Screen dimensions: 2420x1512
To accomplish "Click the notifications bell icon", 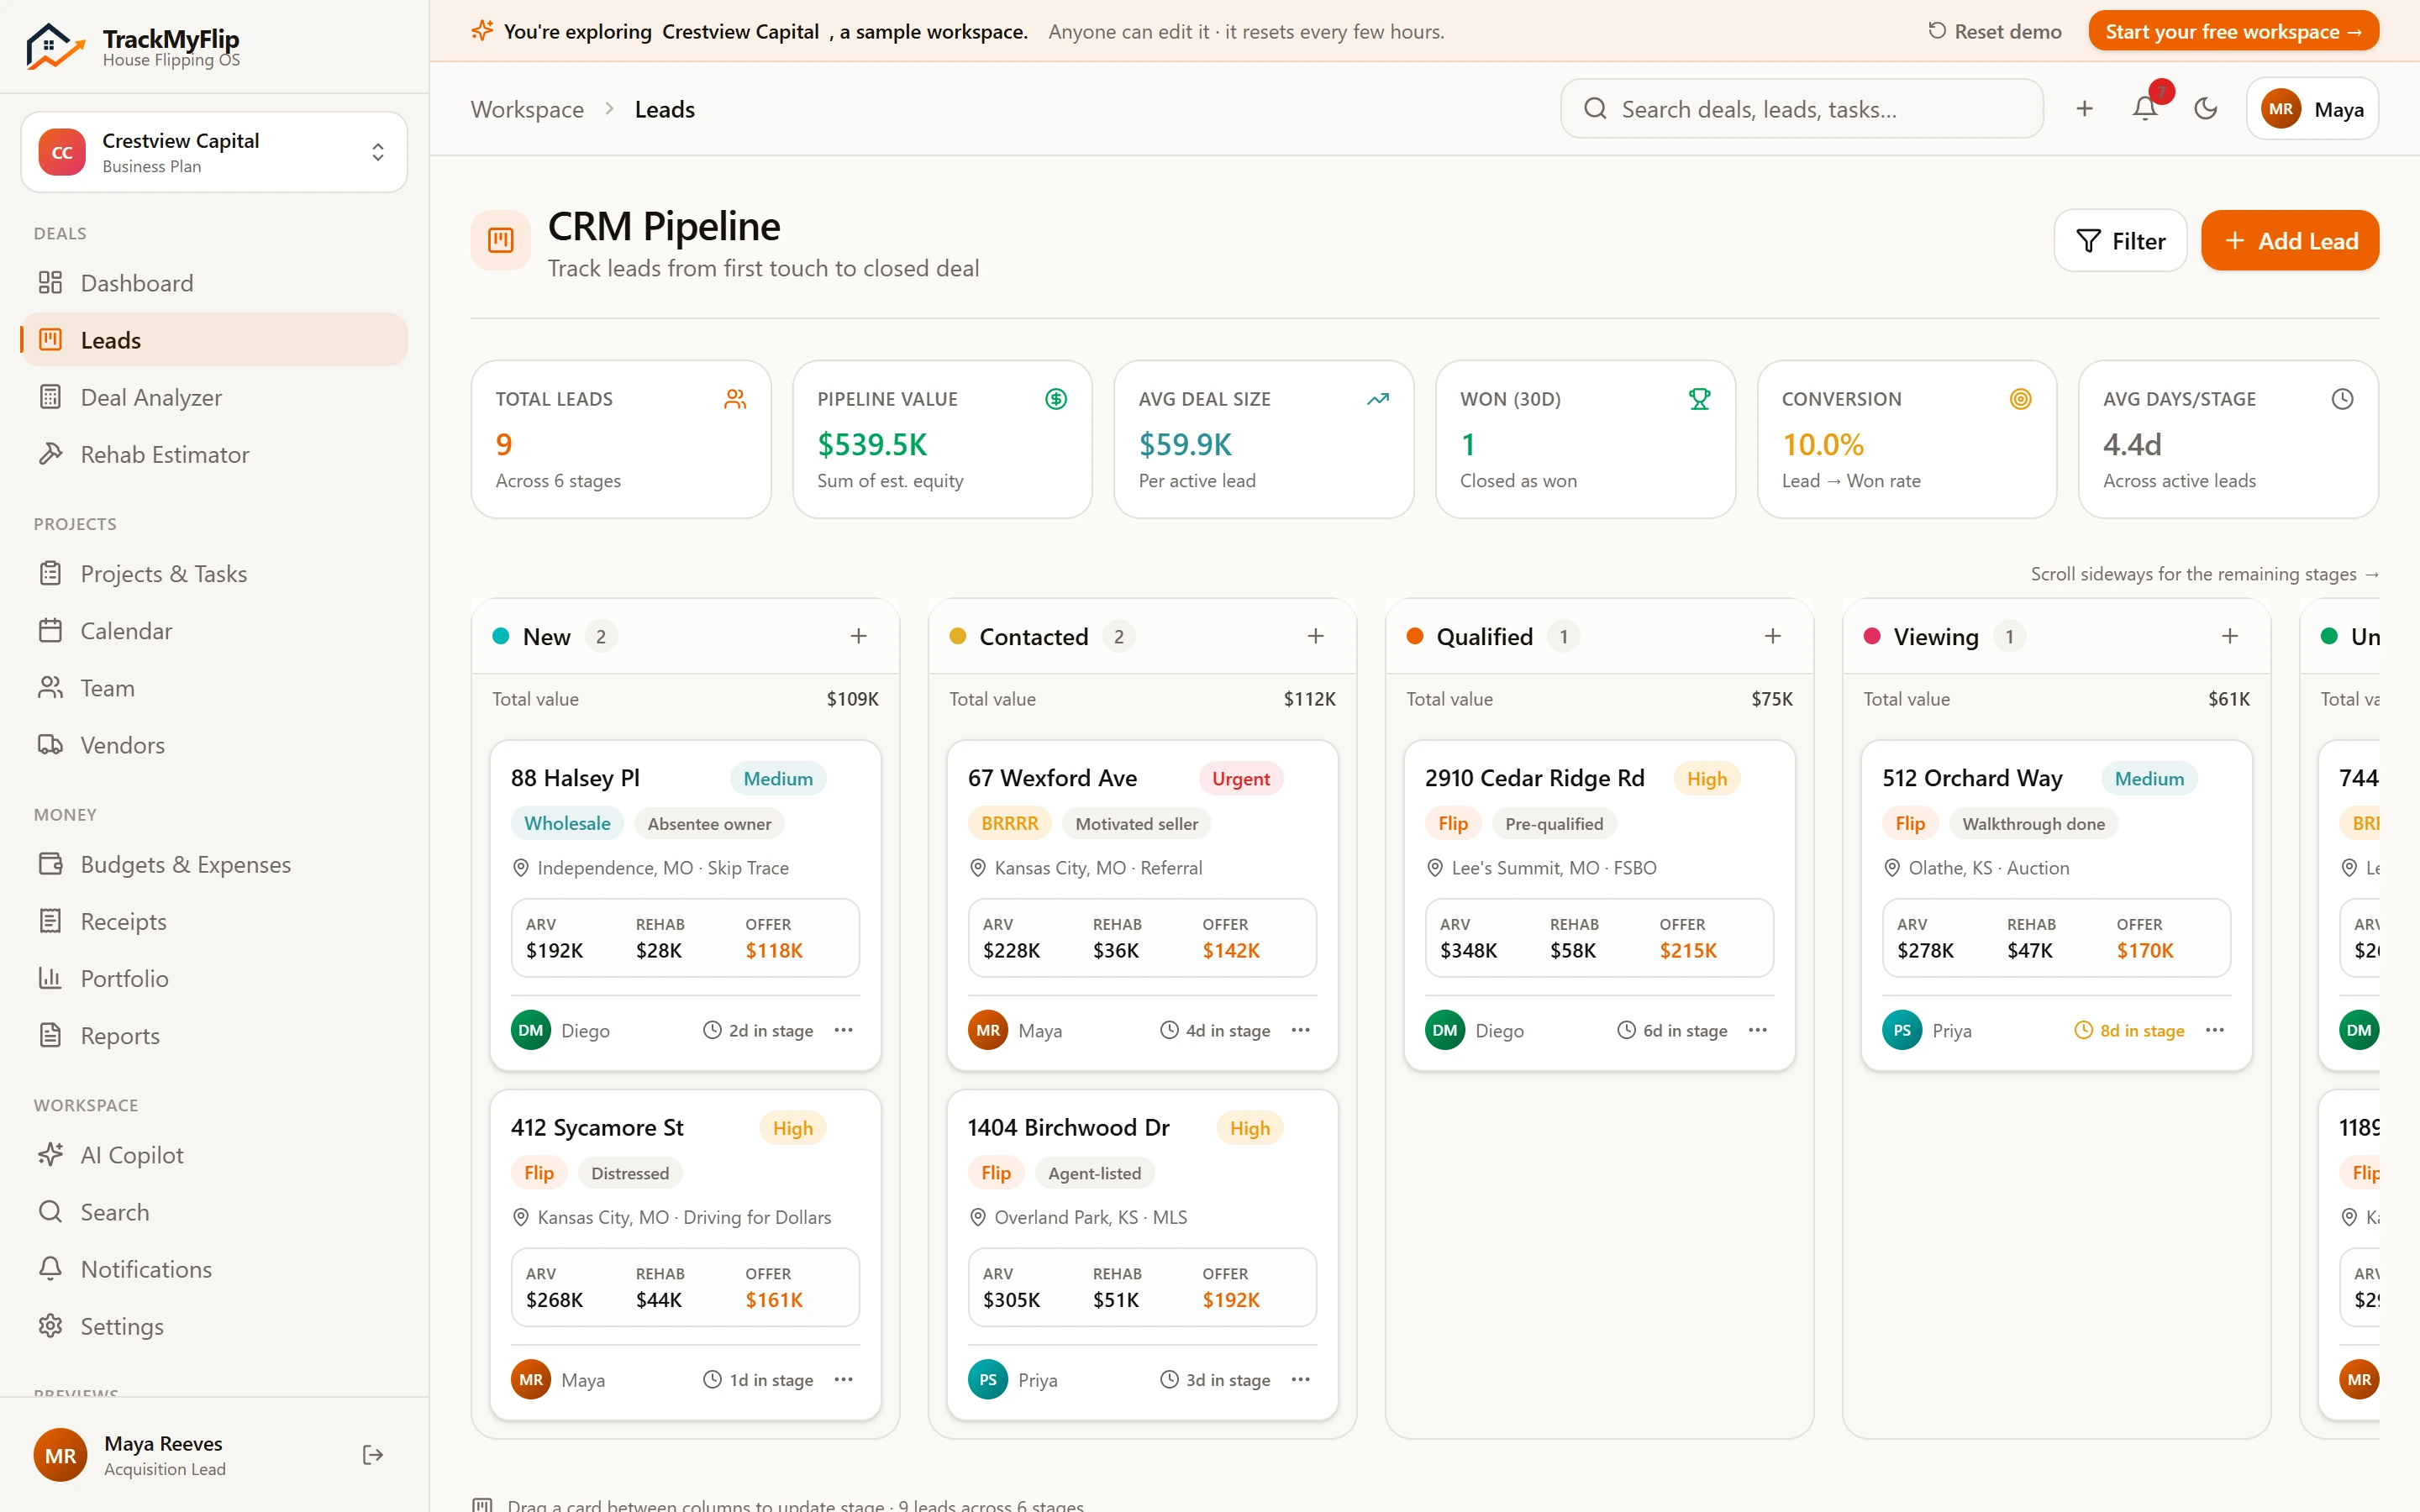I will [2145, 108].
